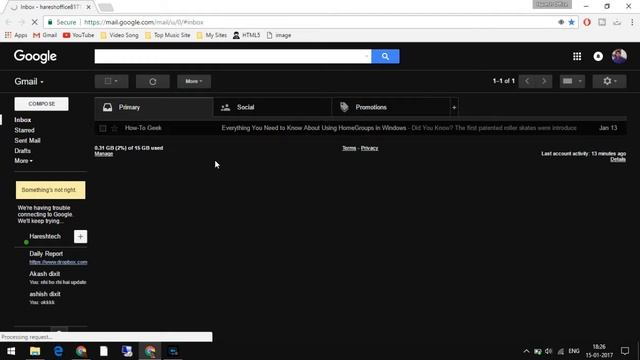640x360 pixels.
Task: Open the image bookmark
Action: click(x=279, y=36)
